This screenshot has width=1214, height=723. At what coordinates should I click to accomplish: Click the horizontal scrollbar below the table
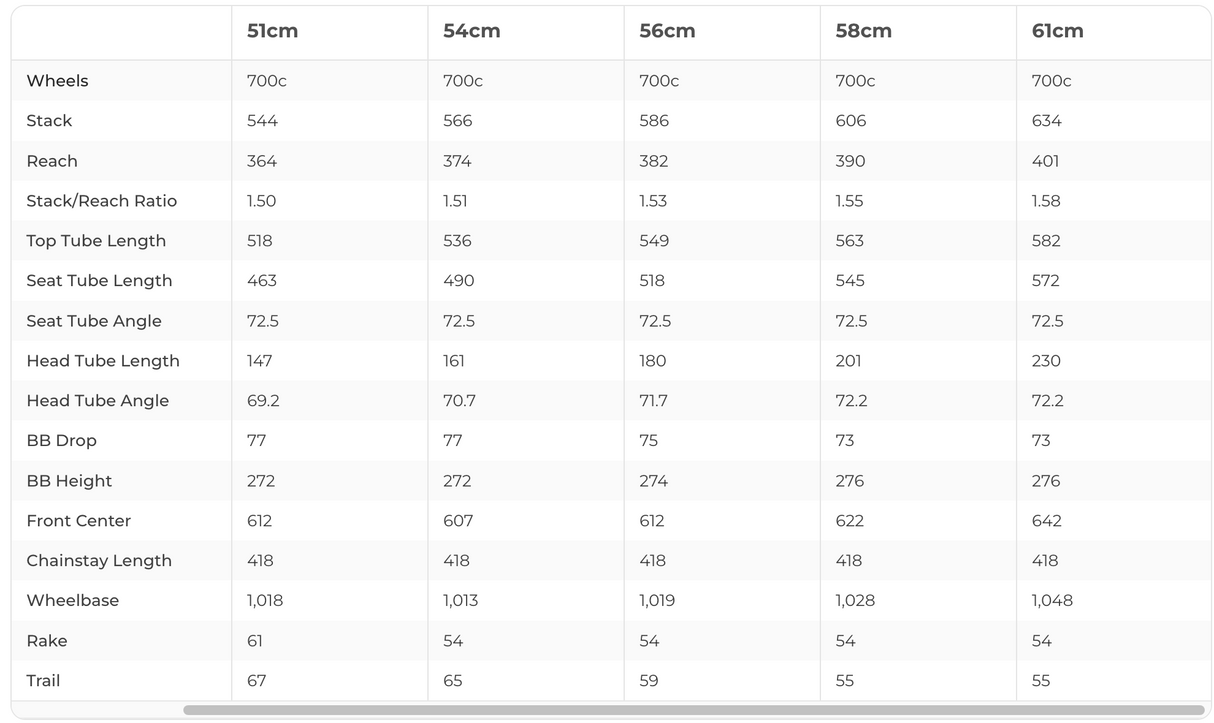click(x=693, y=710)
